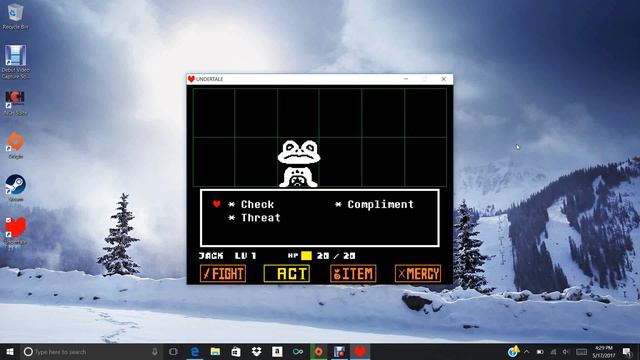Open the Origin desktop shortcut
The image size is (640, 360).
(16, 146)
